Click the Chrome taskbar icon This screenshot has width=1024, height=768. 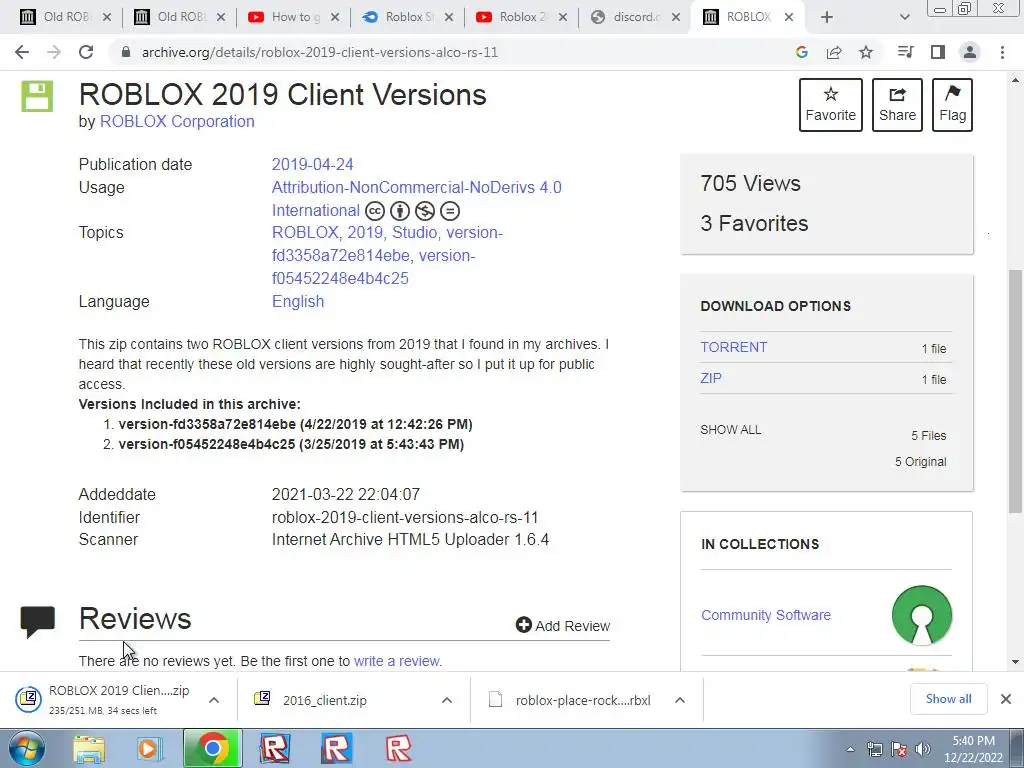pos(213,748)
